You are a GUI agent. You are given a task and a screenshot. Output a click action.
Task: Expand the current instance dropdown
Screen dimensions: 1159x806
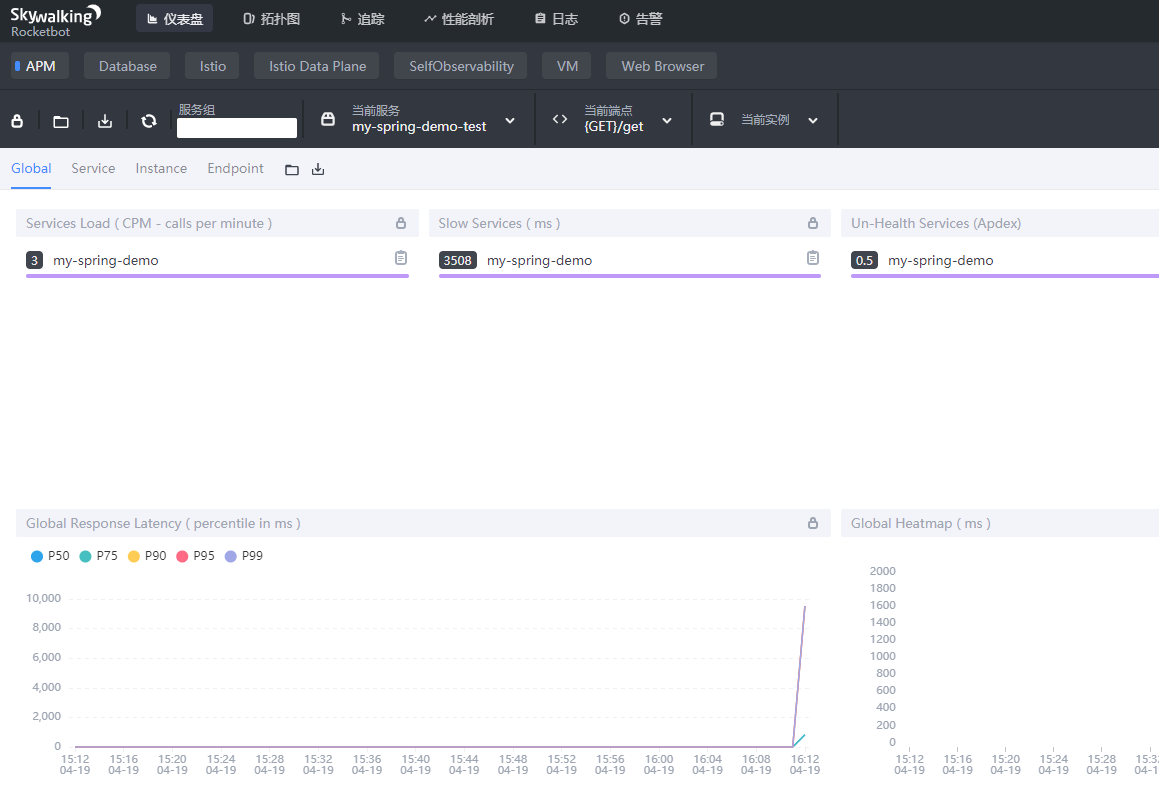pyautogui.click(x=766, y=120)
